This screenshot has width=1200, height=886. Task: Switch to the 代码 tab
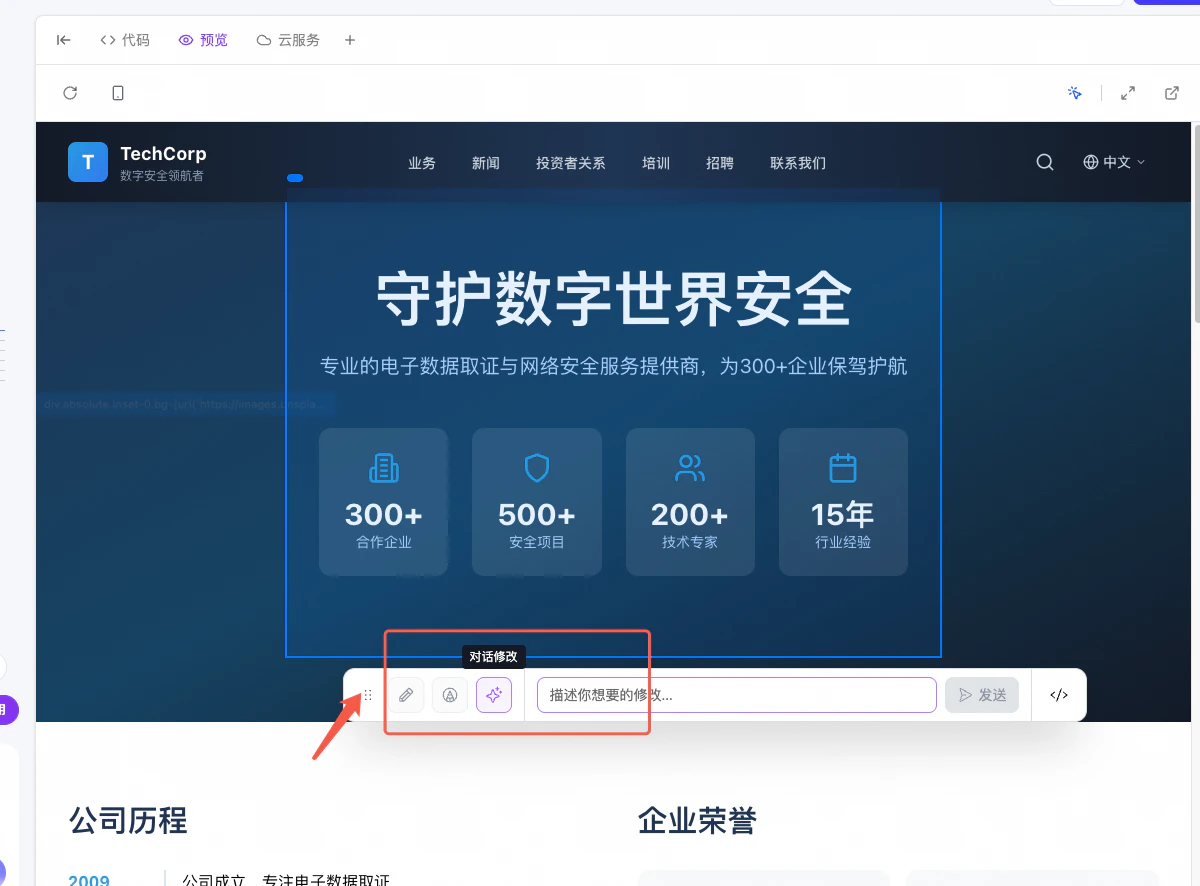click(x=125, y=40)
